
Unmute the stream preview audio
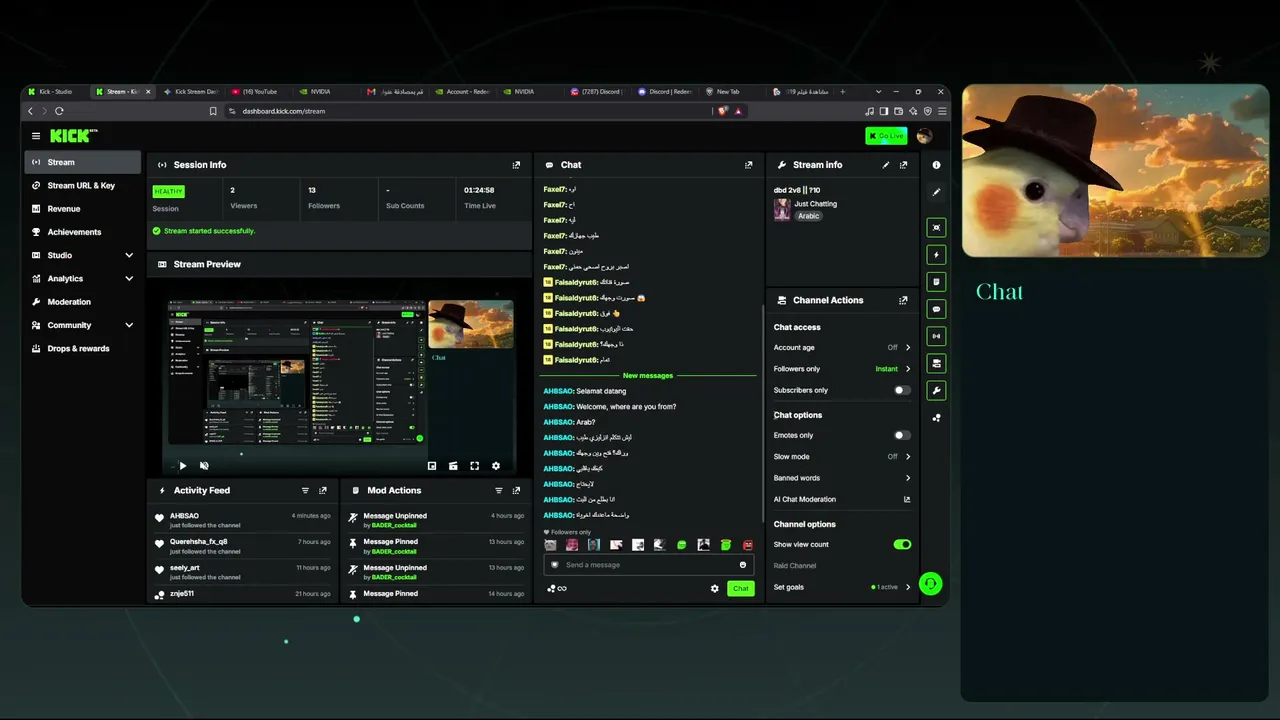click(204, 466)
